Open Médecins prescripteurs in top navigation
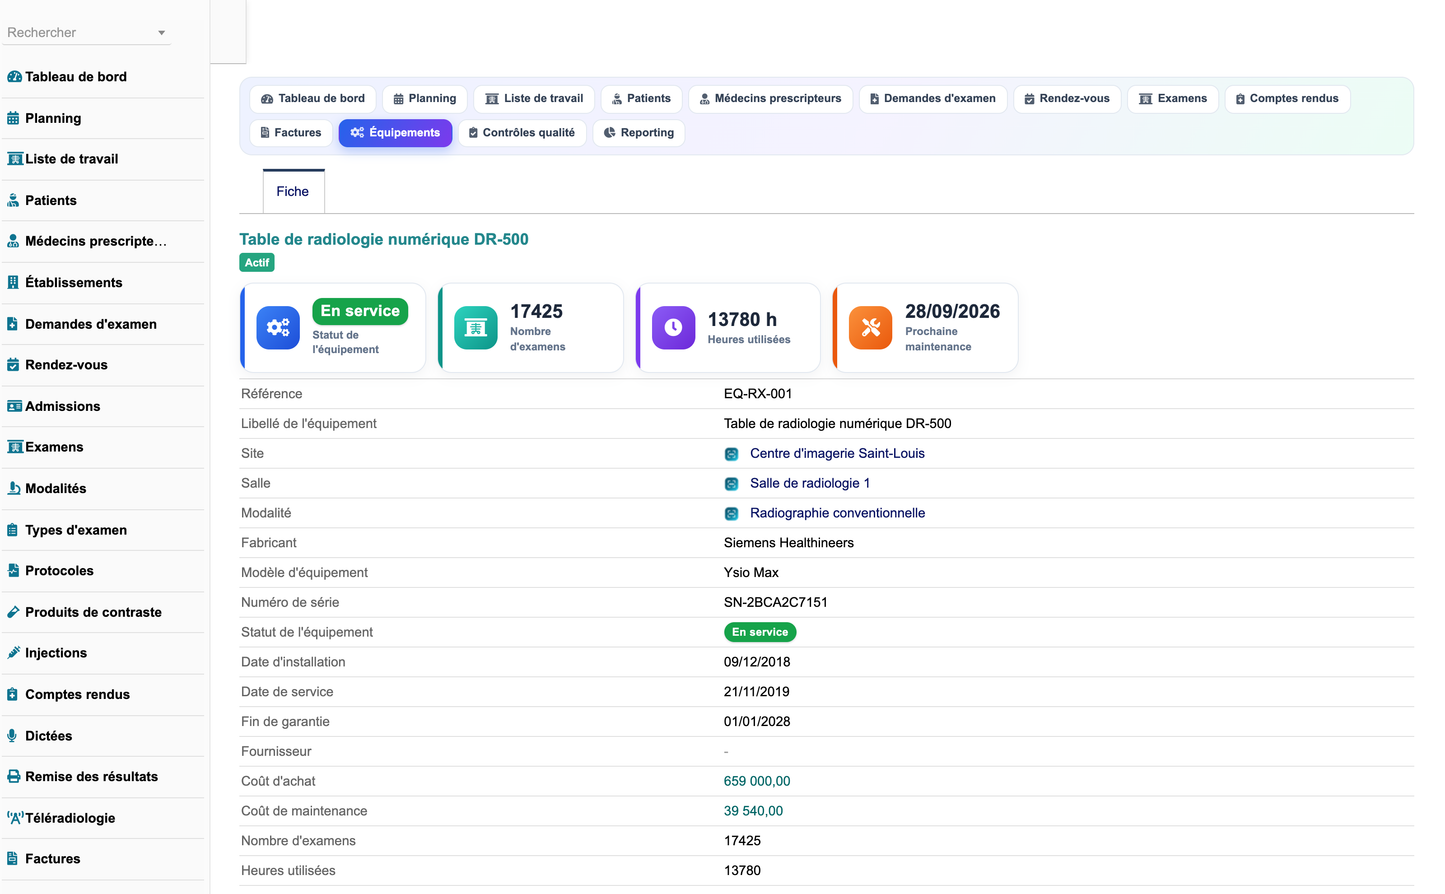Viewport: 1445px width, 894px height. (x=771, y=99)
